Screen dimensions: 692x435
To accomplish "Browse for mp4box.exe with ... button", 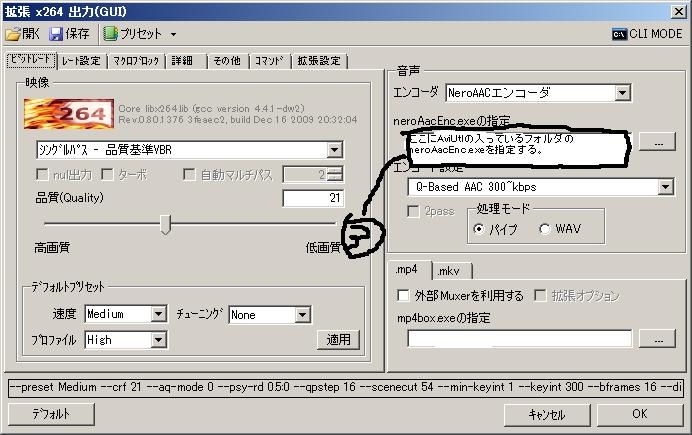I will 658,339.
